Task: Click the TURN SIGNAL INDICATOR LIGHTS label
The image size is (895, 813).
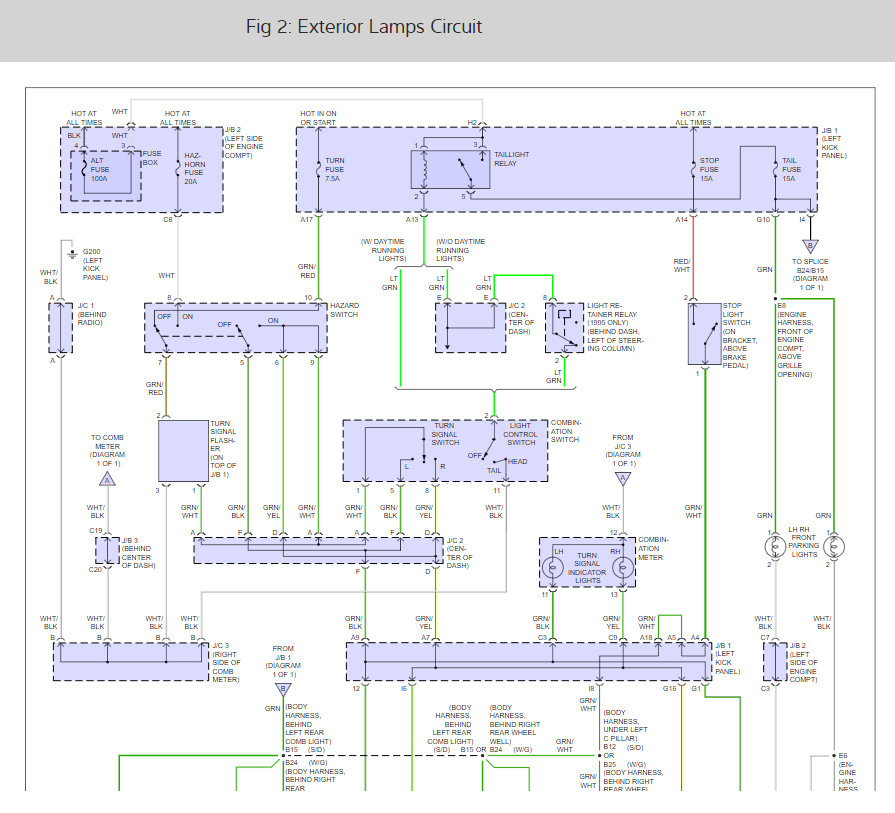Action: click(x=587, y=568)
